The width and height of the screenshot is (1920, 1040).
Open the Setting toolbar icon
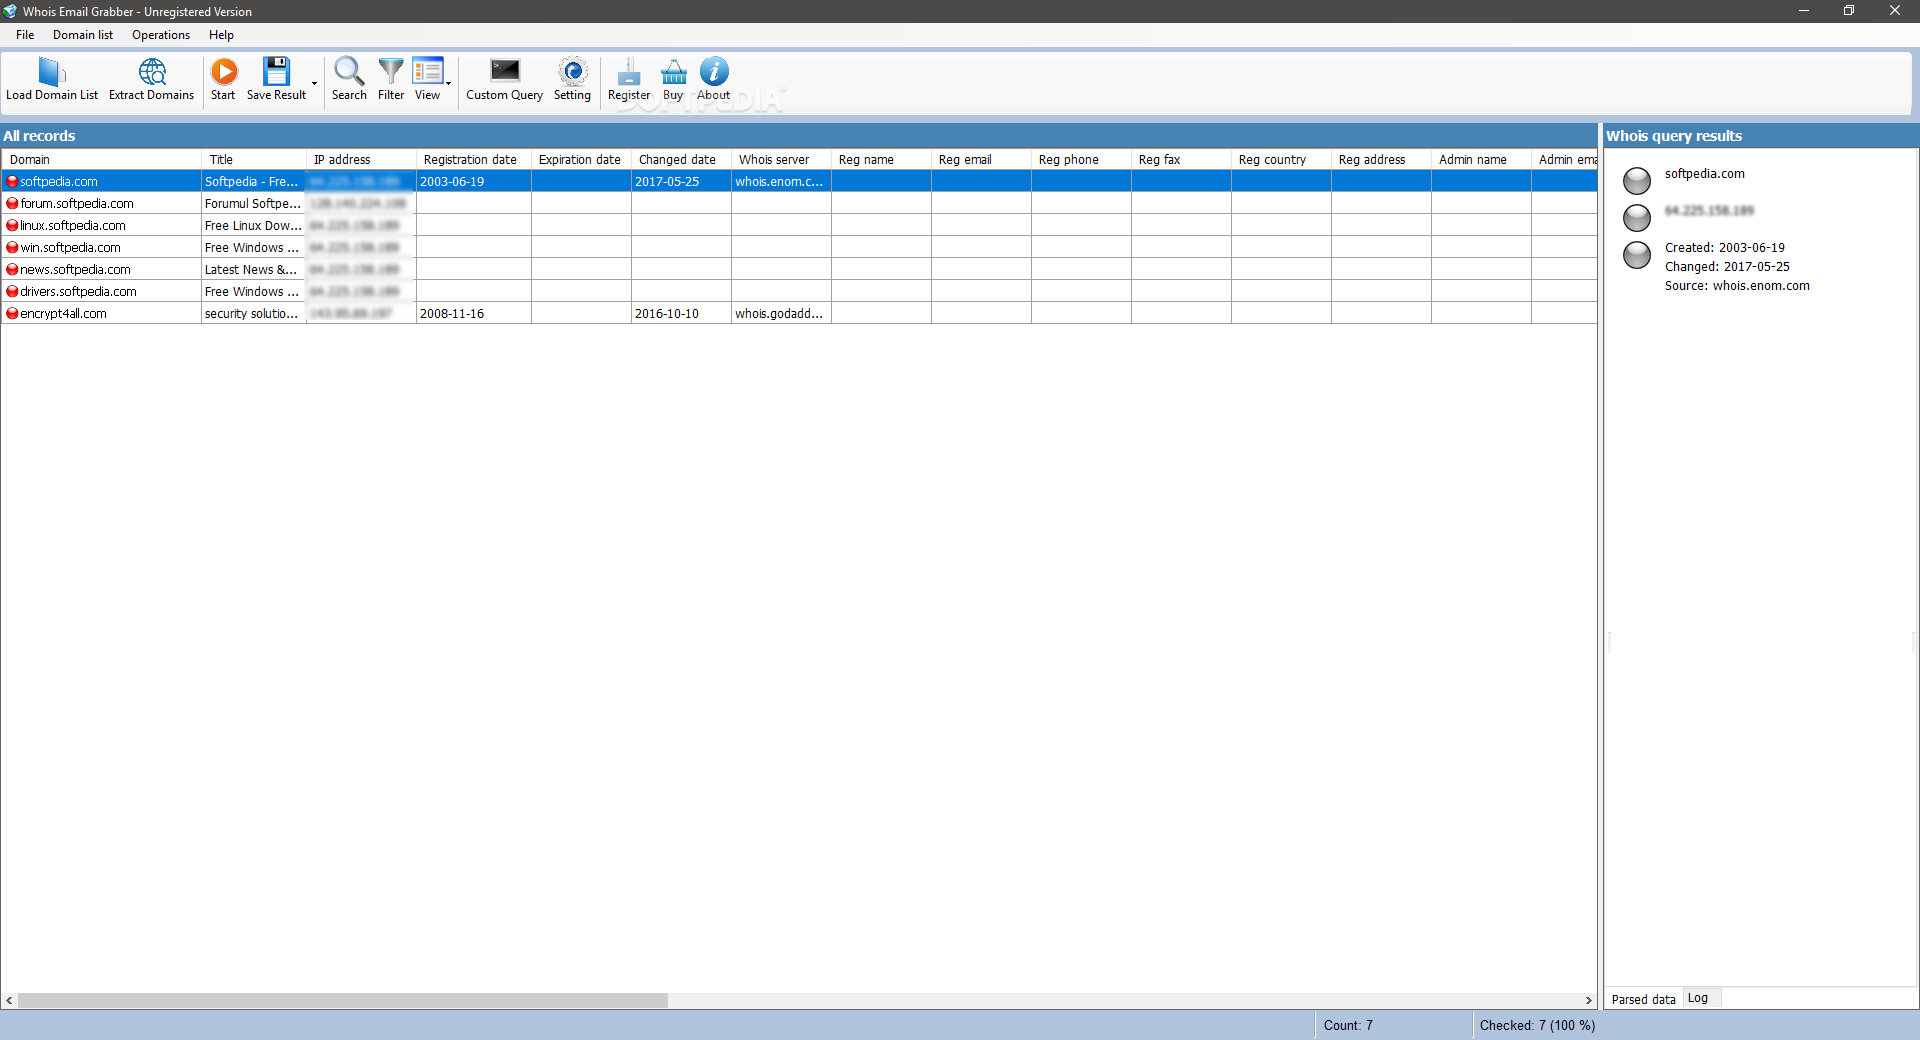[573, 71]
